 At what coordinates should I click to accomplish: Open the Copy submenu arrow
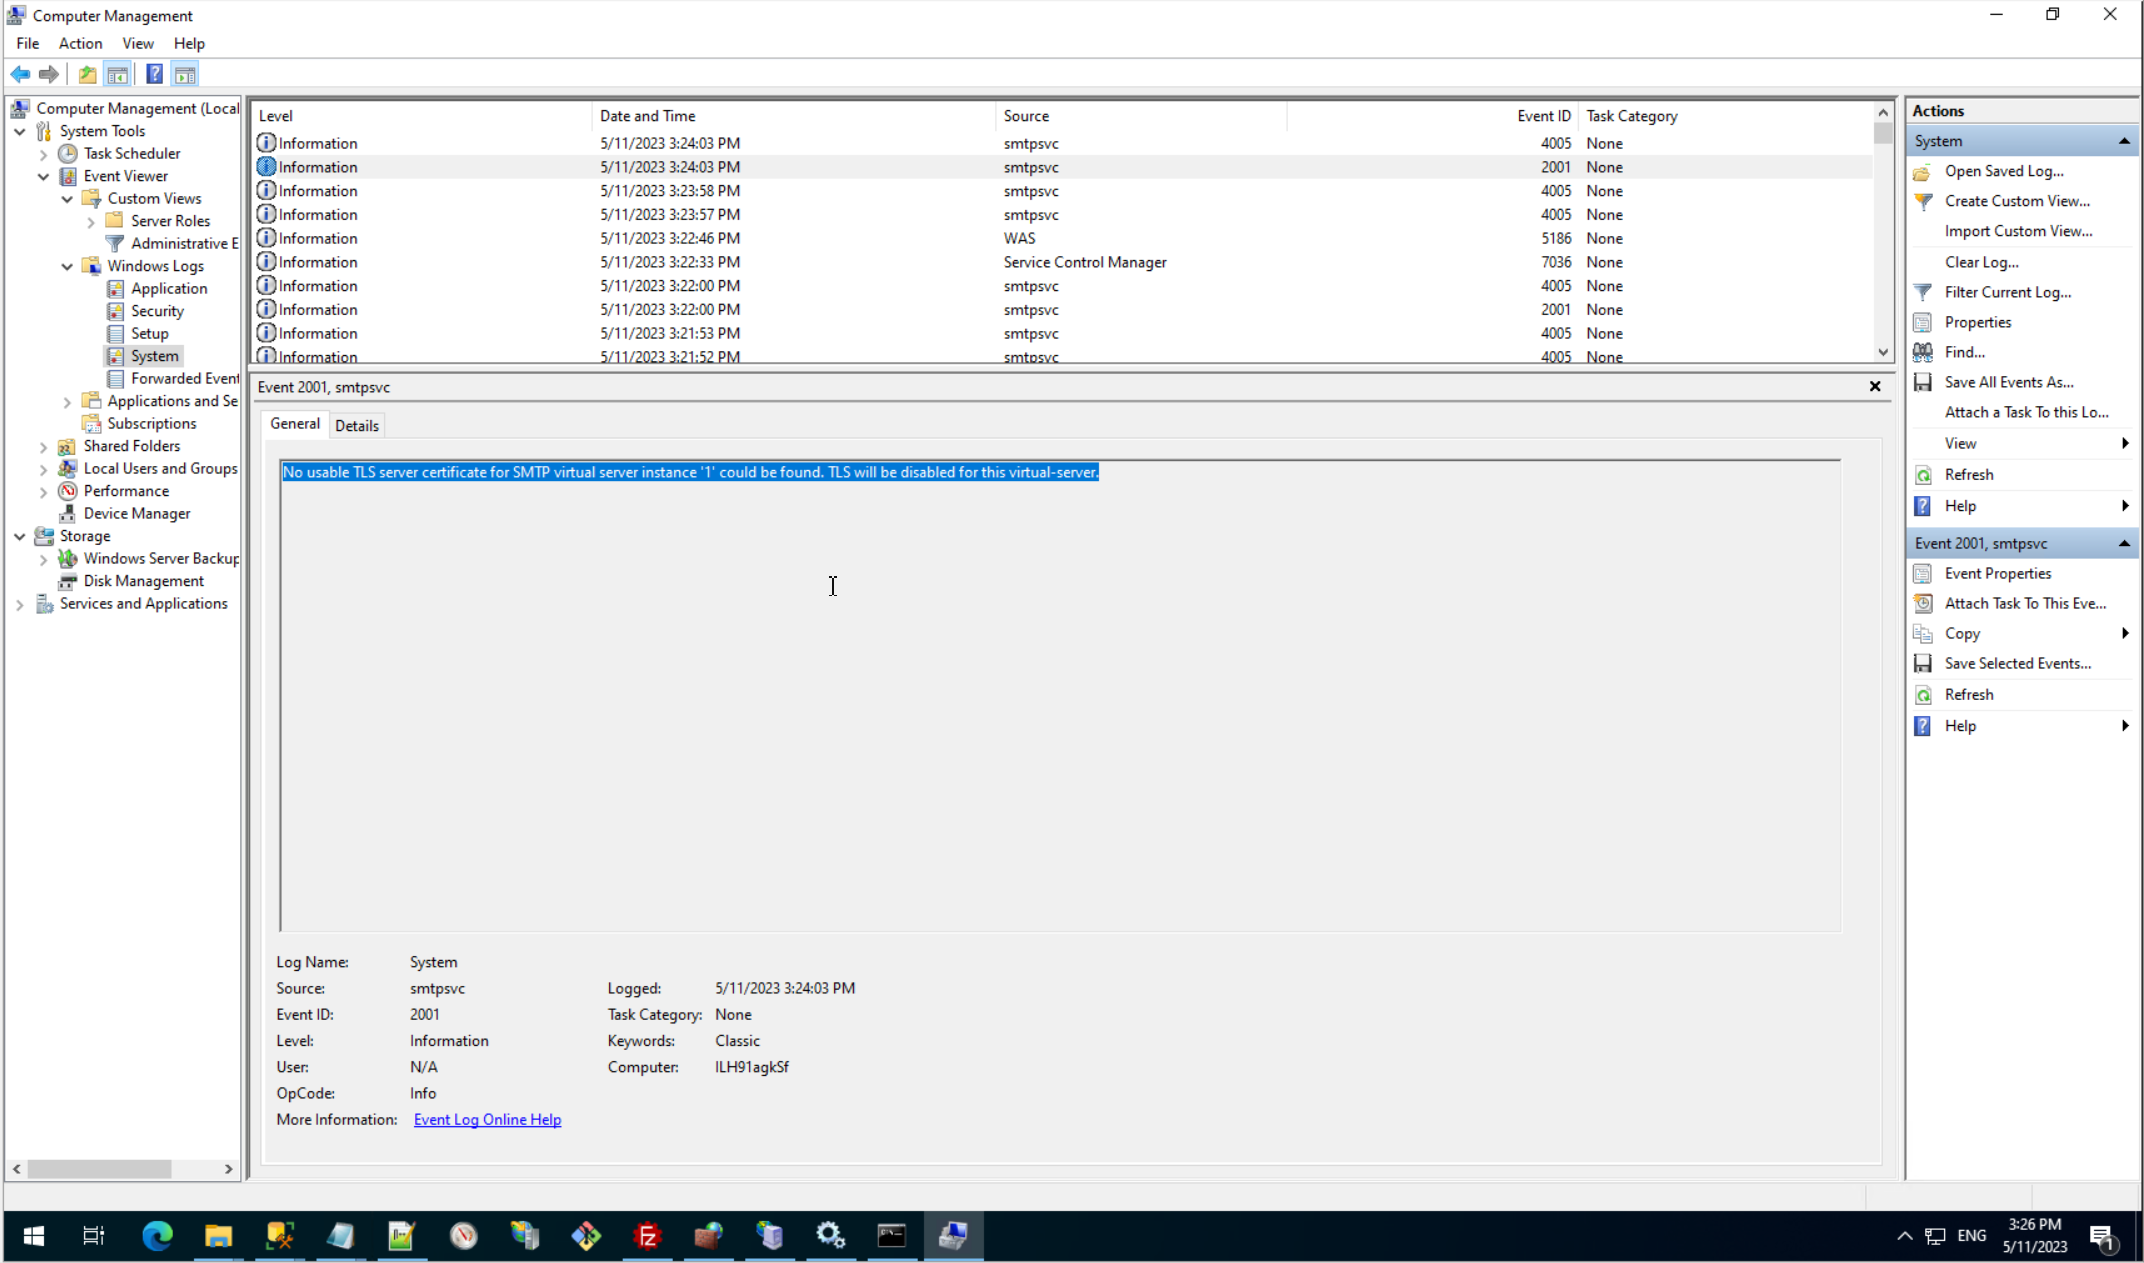point(2124,633)
